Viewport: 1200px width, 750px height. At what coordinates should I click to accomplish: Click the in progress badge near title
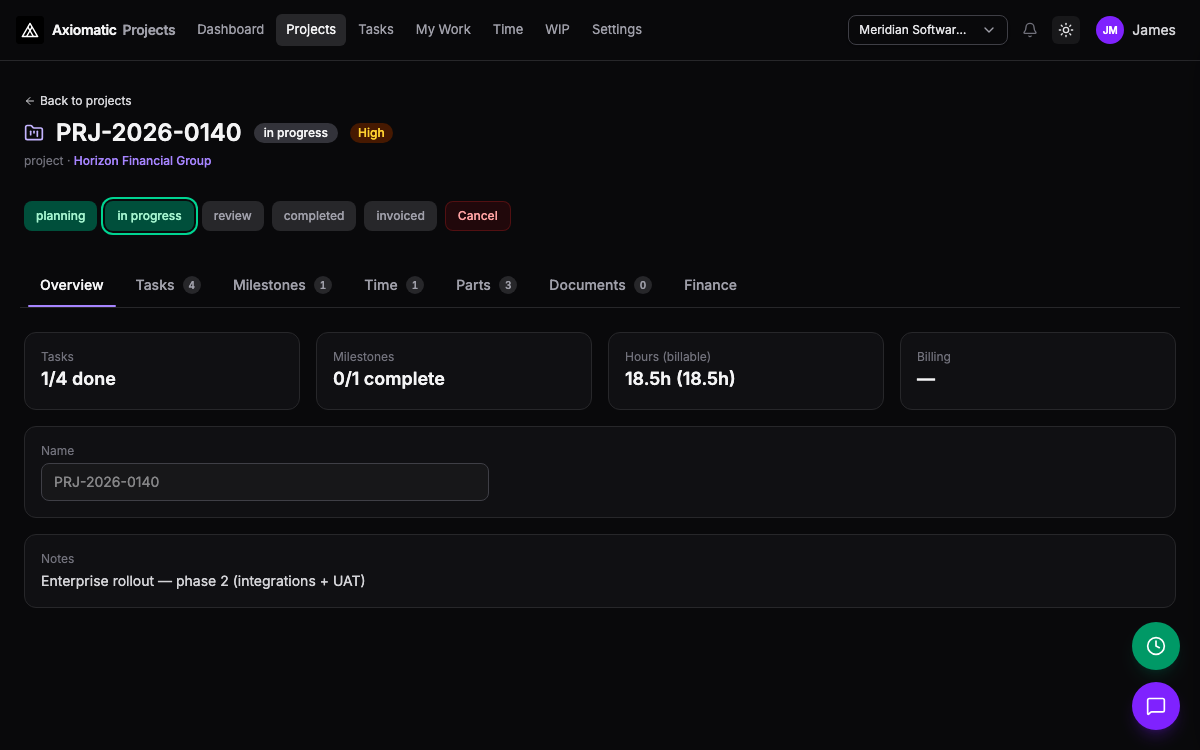pos(296,133)
